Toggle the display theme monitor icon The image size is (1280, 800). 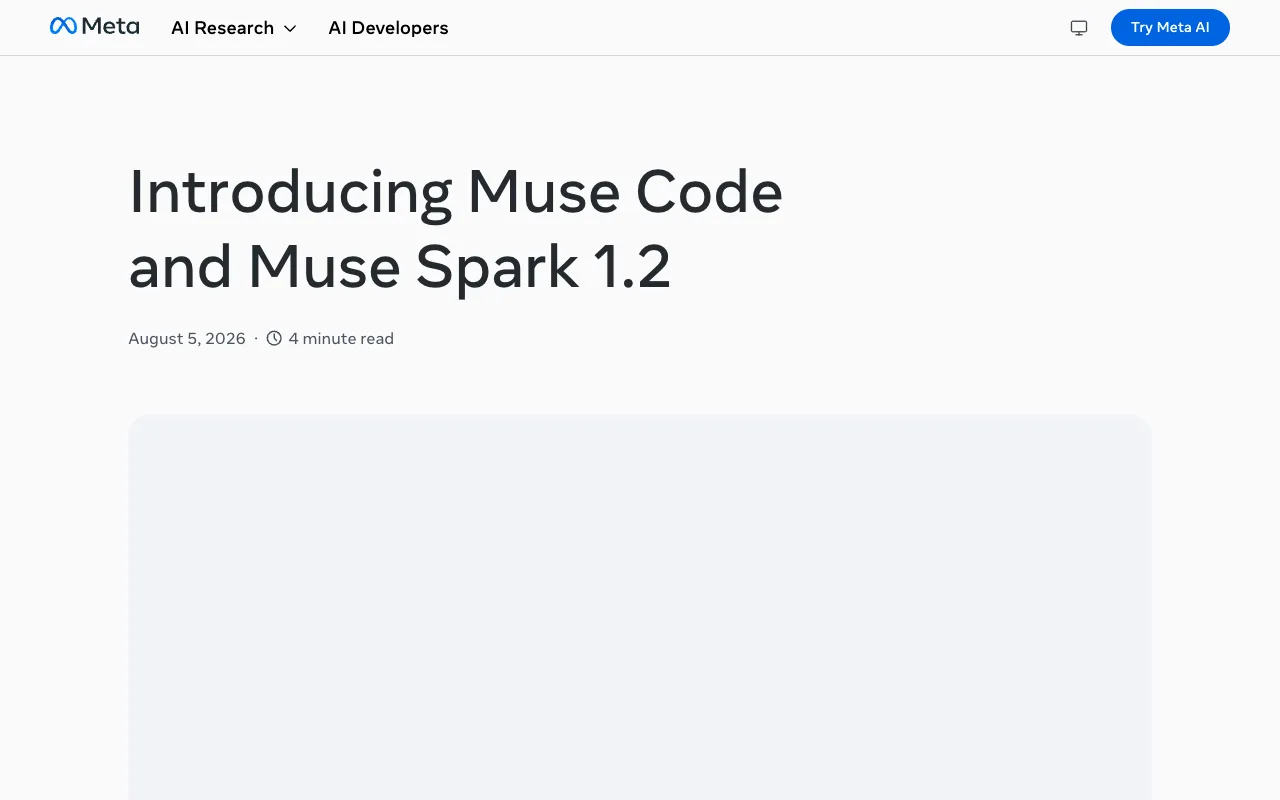pos(1079,28)
